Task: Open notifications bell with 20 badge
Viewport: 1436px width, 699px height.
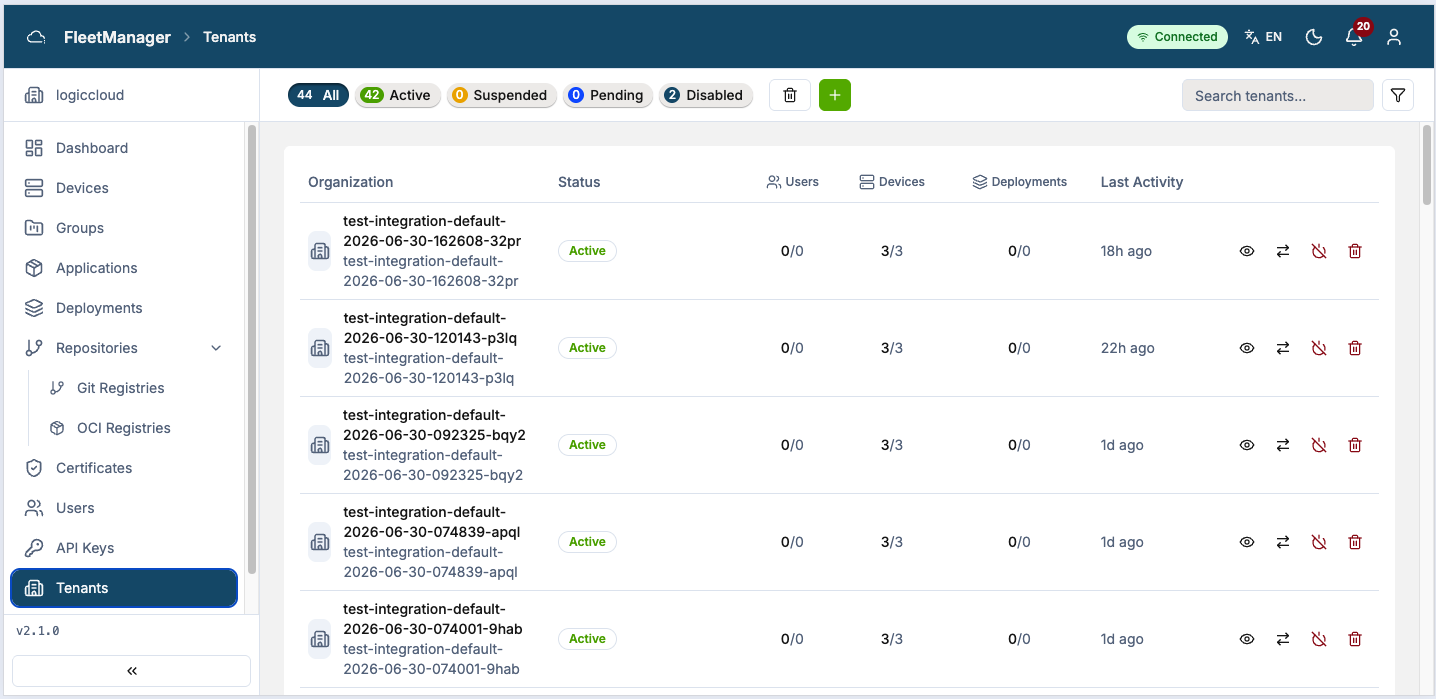Action: (1354, 37)
